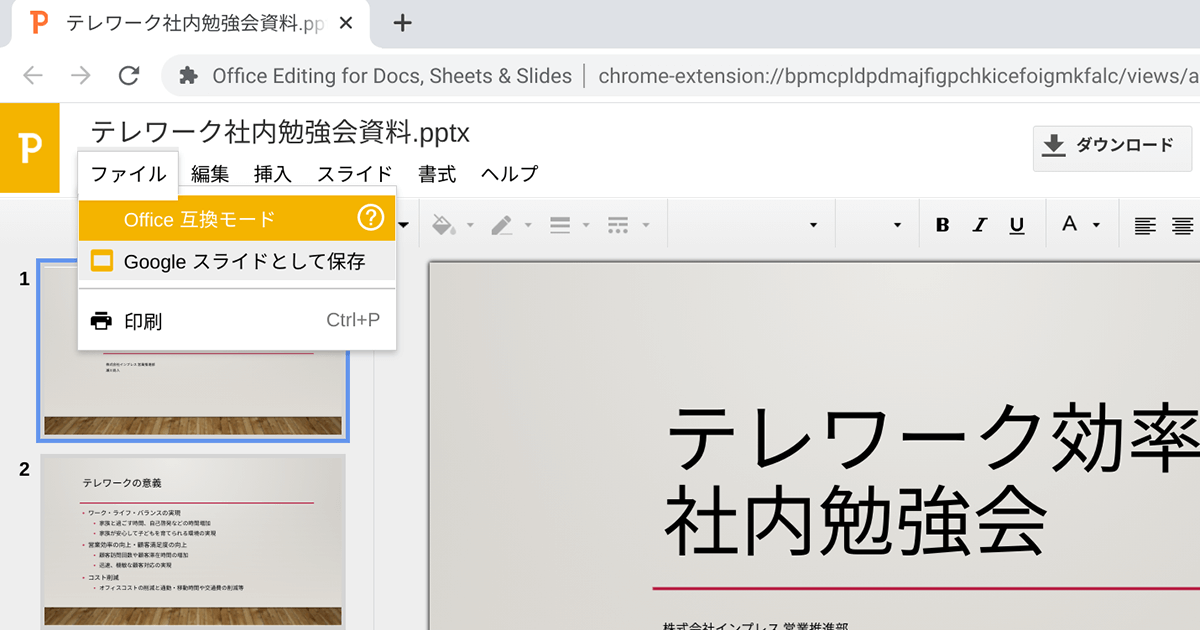The image size is (1200, 630).
Task: Select slide 2 テレワークの意義 thumbnail
Action: pyautogui.click(x=194, y=541)
